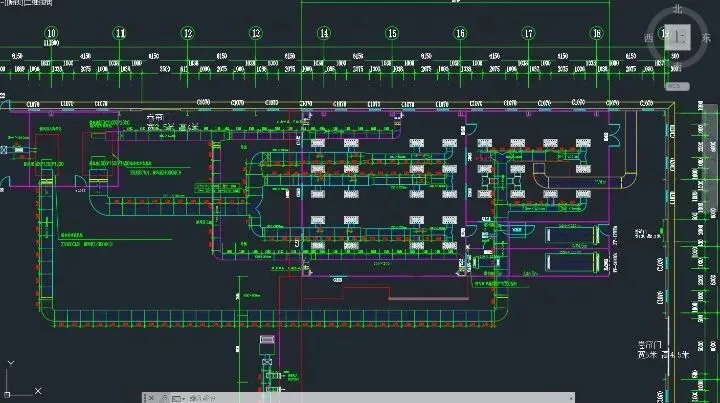This screenshot has width=720, height=403.
Task: Open command line customize wrench
Action: [164, 398]
